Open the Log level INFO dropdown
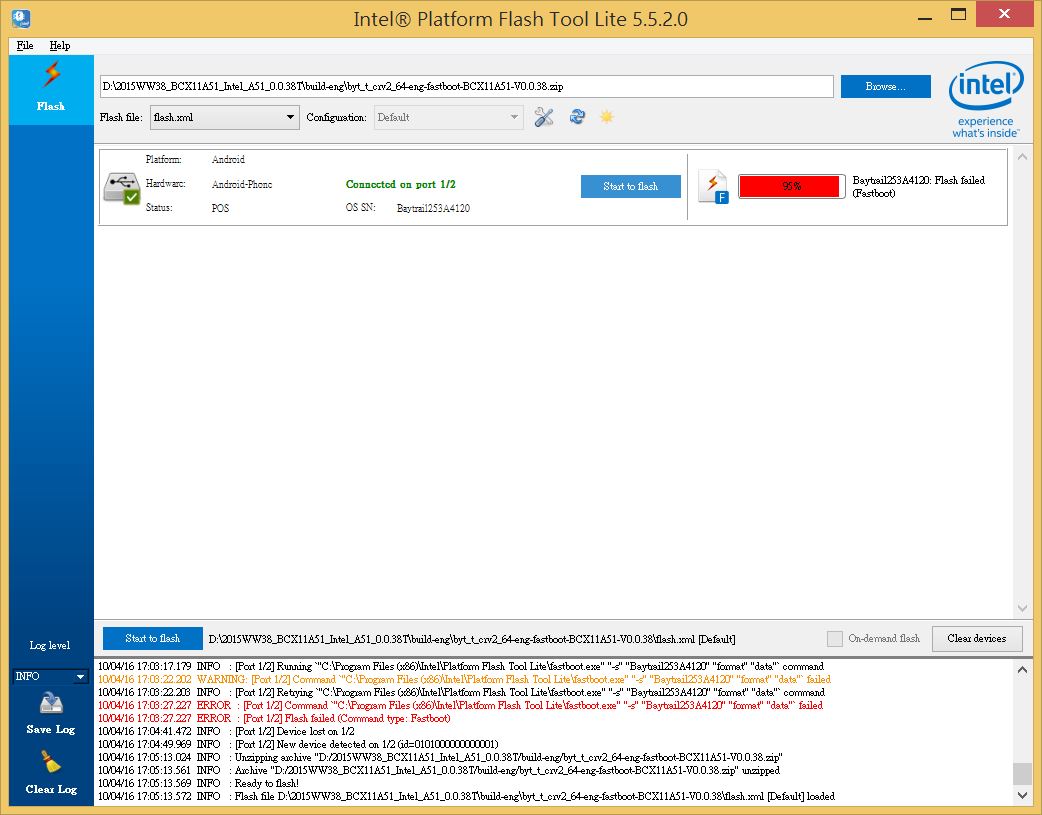Image resolution: width=1042 pixels, height=815 pixels. tap(51, 677)
